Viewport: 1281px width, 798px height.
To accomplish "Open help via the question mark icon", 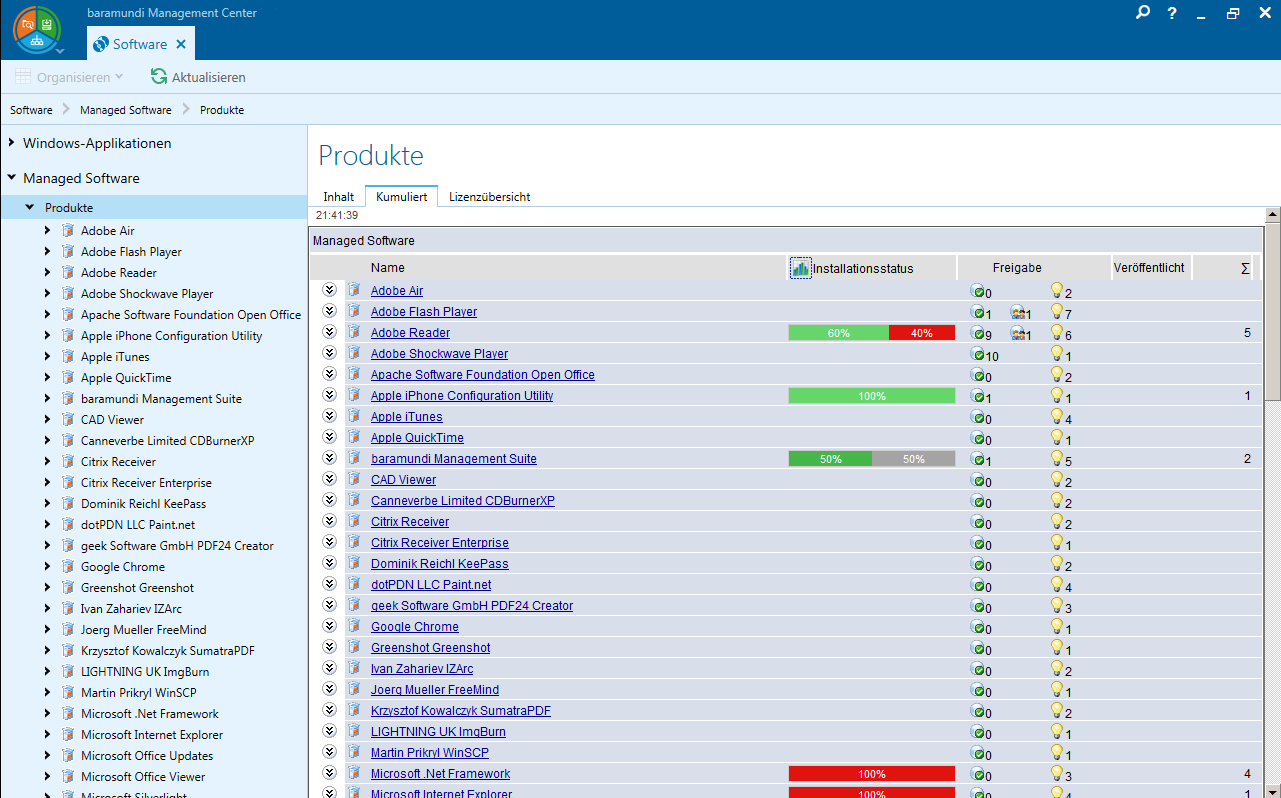I will [1172, 13].
